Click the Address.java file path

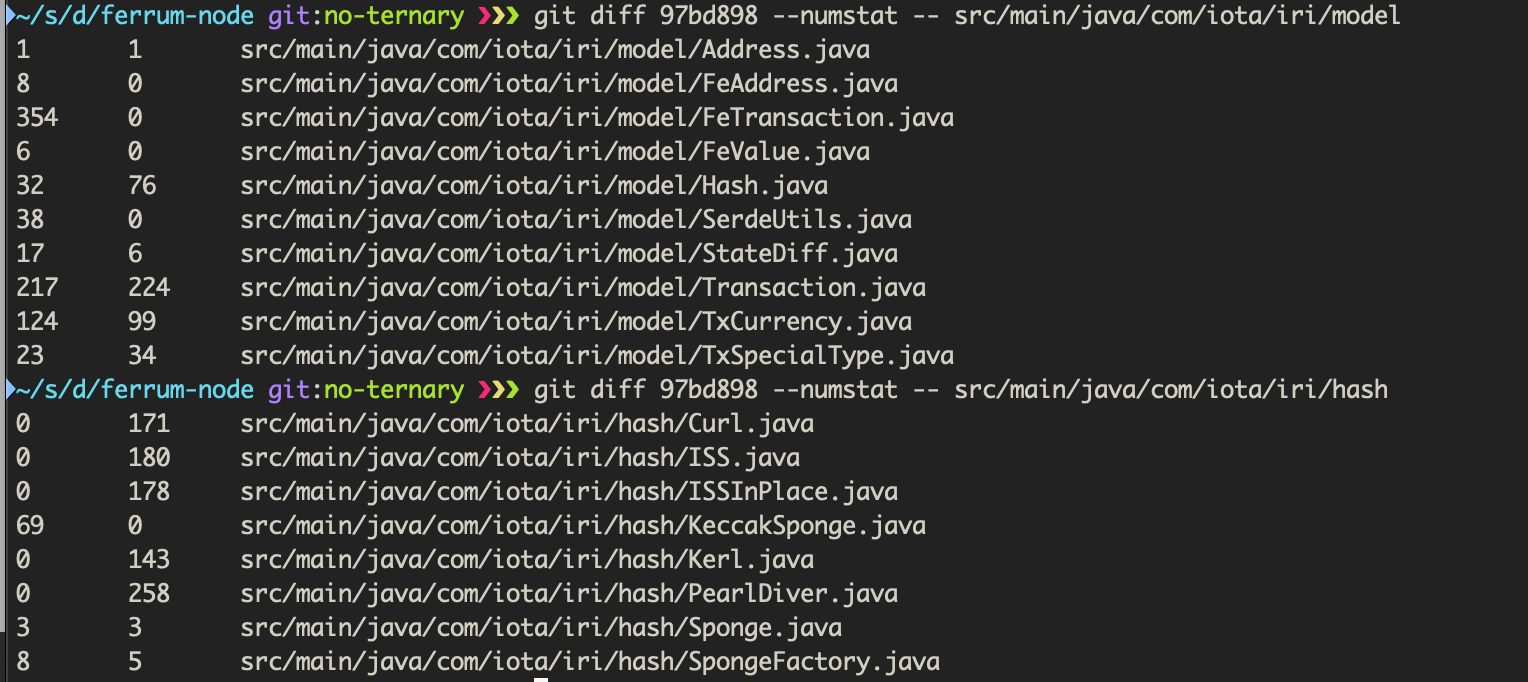click(555, 50)
